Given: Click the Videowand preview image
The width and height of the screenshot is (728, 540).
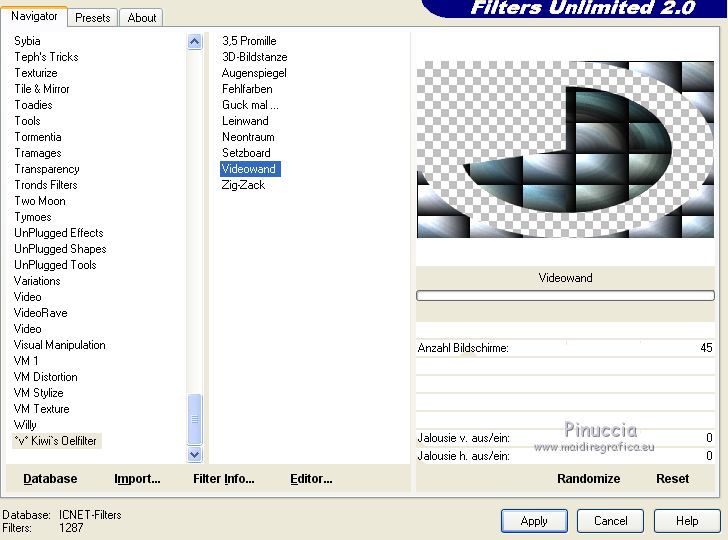Looking at the screenshot, I should pyautogui.click(x=565, y=150).
